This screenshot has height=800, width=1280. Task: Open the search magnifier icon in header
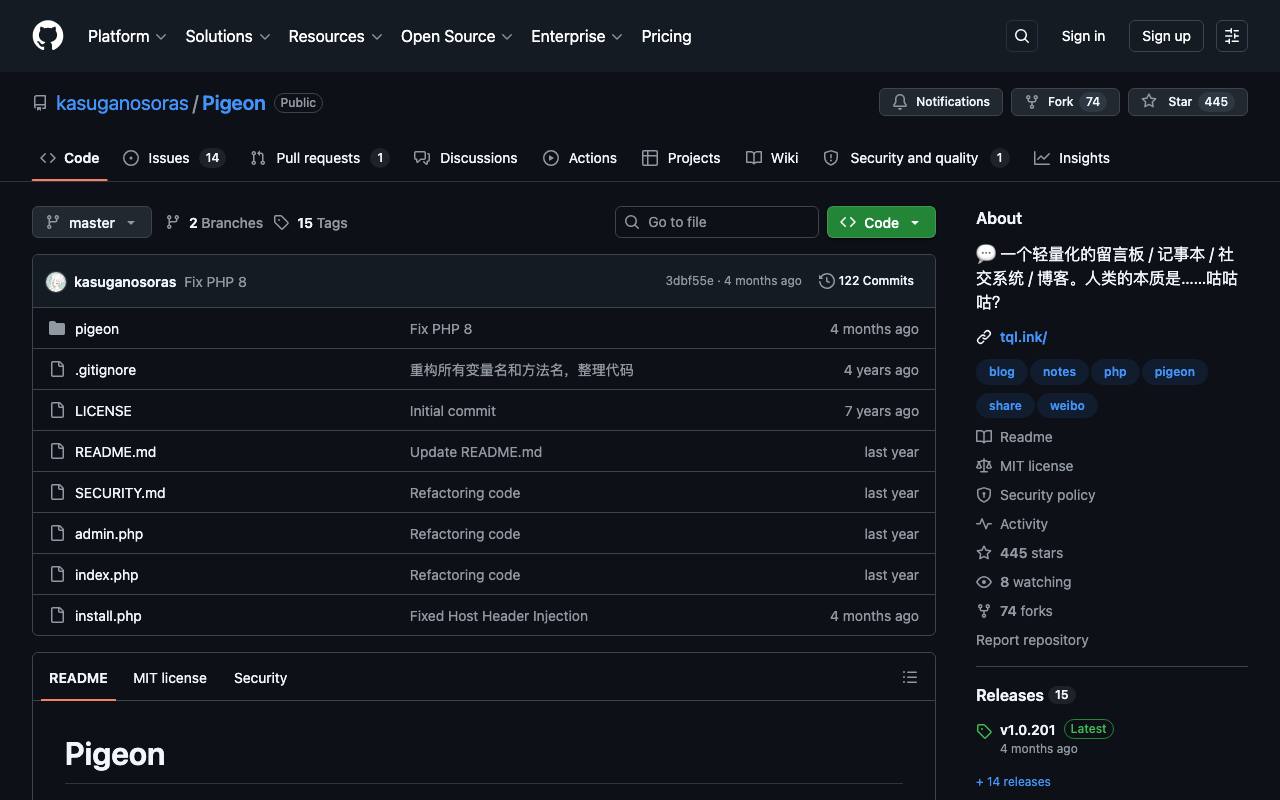(x=1022, y=36)
